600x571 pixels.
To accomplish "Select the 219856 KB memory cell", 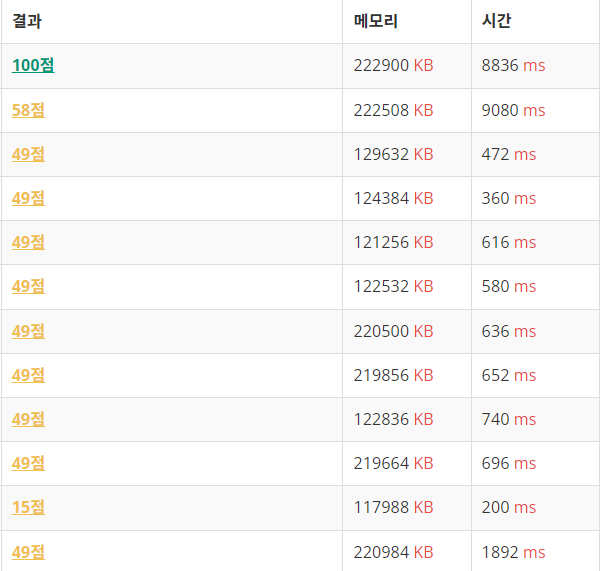I will click(x=407, y=375).
